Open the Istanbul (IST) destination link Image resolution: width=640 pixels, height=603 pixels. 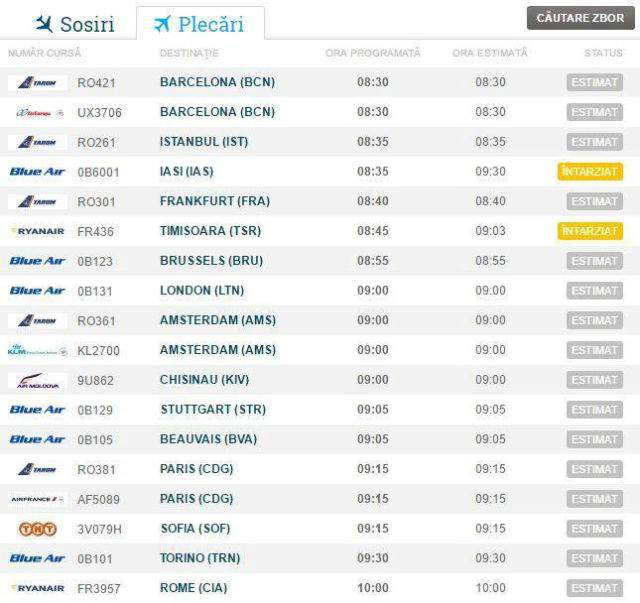(x=204, y=142)
